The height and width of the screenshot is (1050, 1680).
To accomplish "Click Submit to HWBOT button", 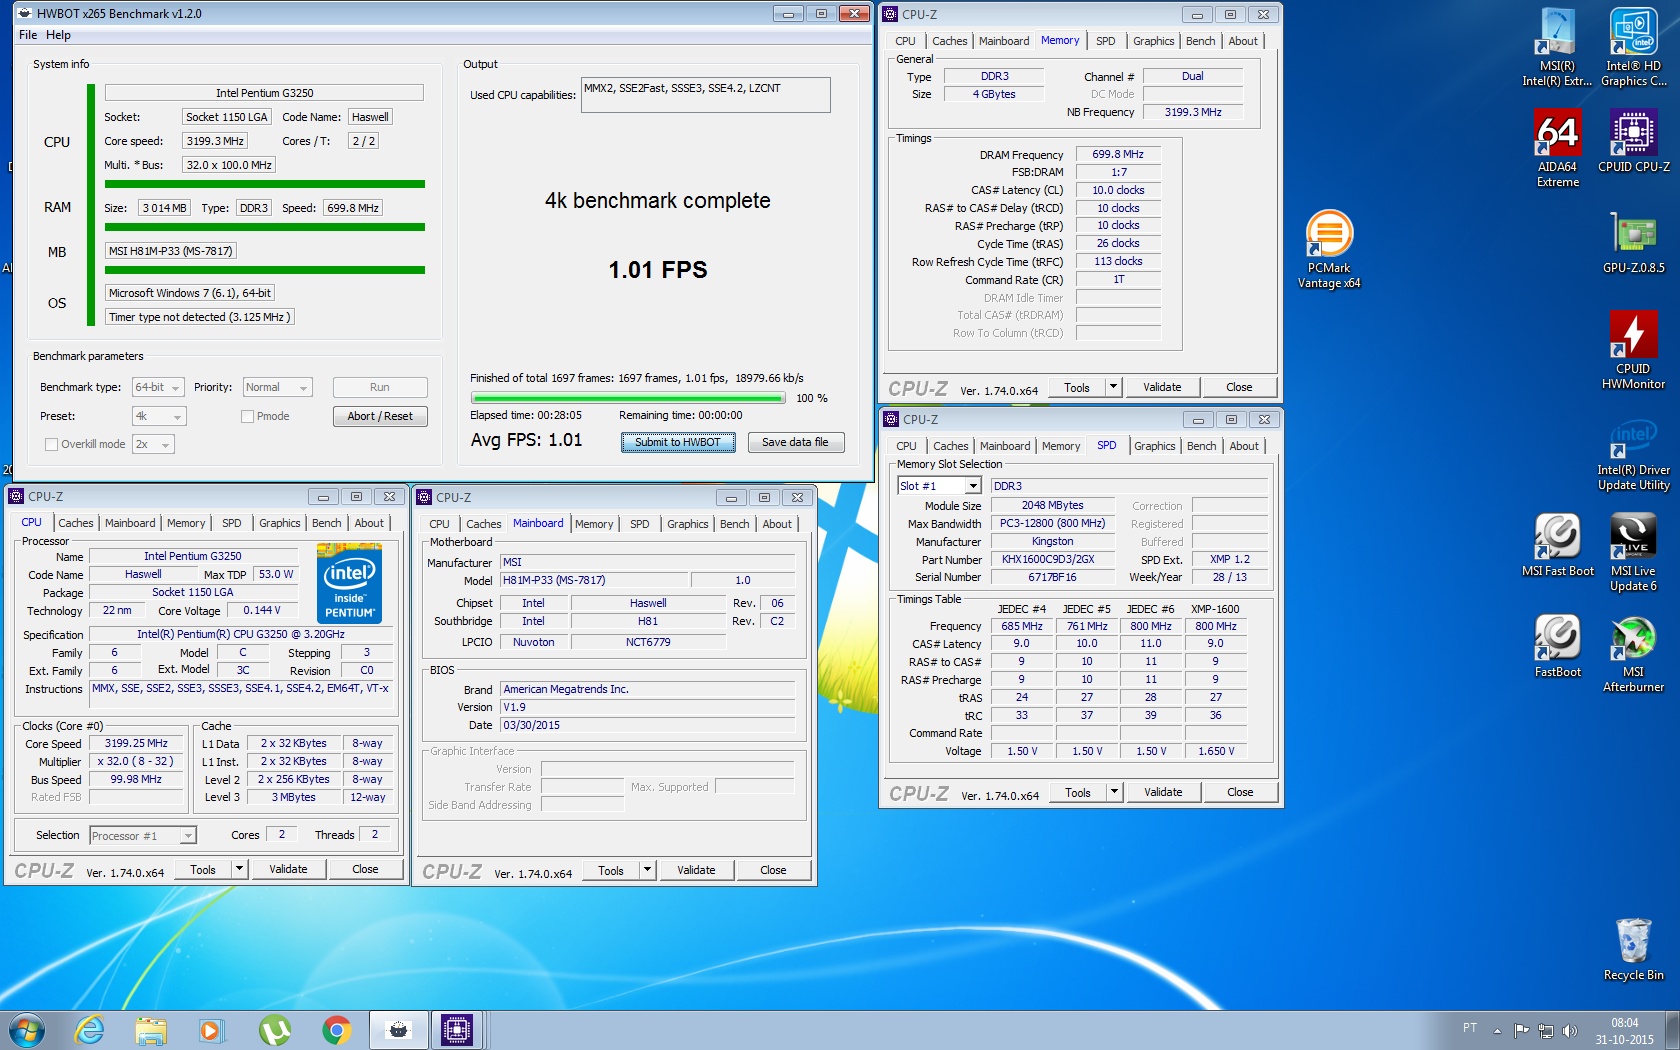I will (x=678, y=442).
